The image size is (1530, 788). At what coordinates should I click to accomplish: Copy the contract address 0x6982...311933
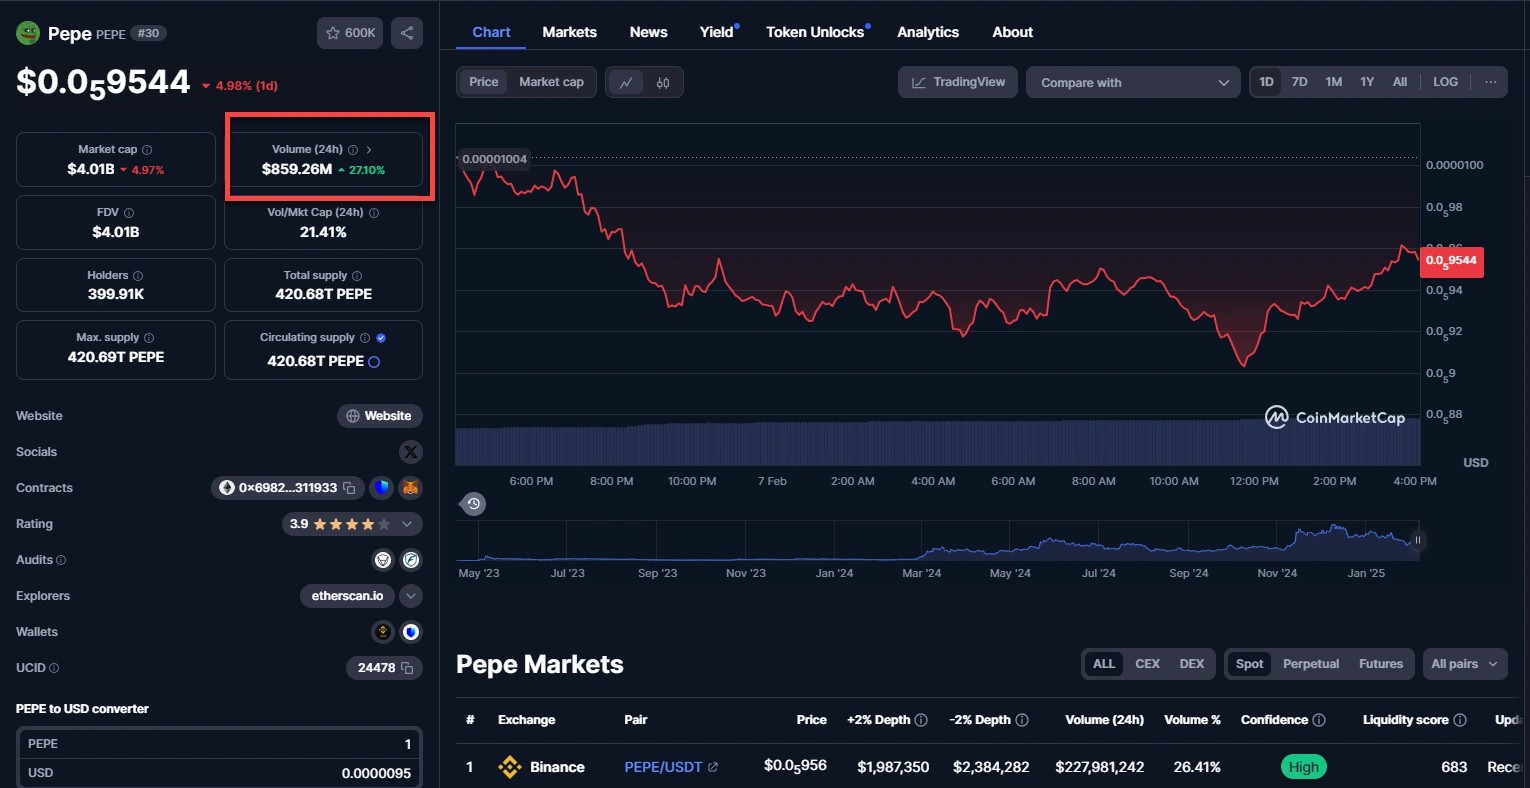click(349, 488)
